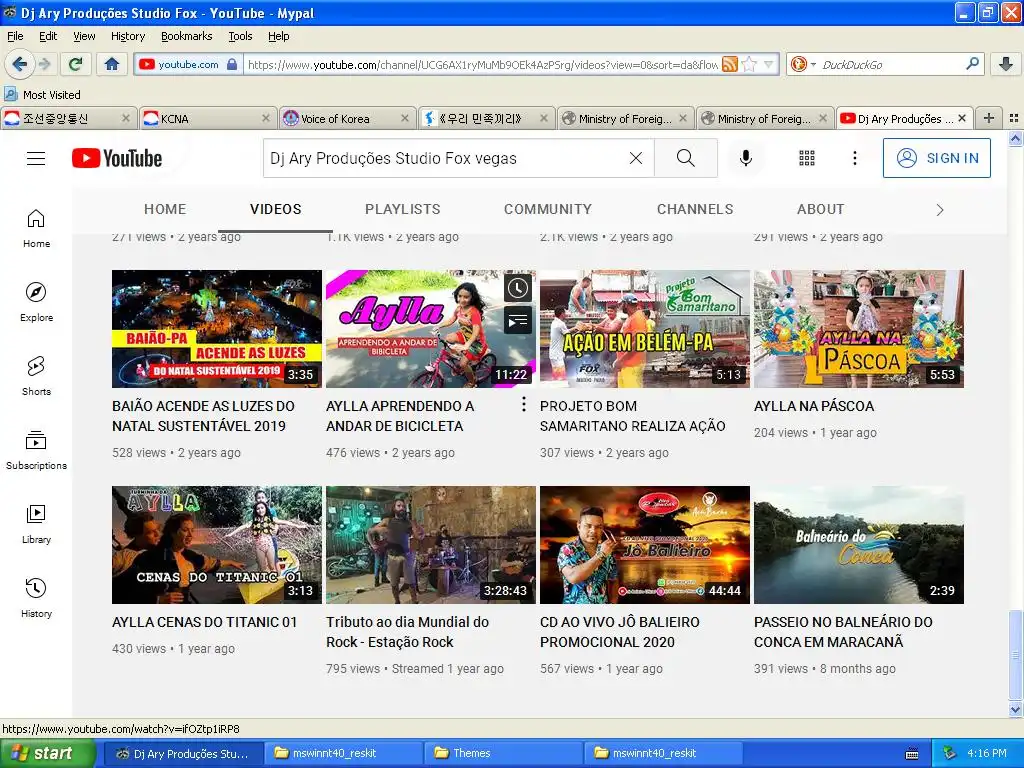Open the YouTube hamburger guide menu

coord(36,158)
